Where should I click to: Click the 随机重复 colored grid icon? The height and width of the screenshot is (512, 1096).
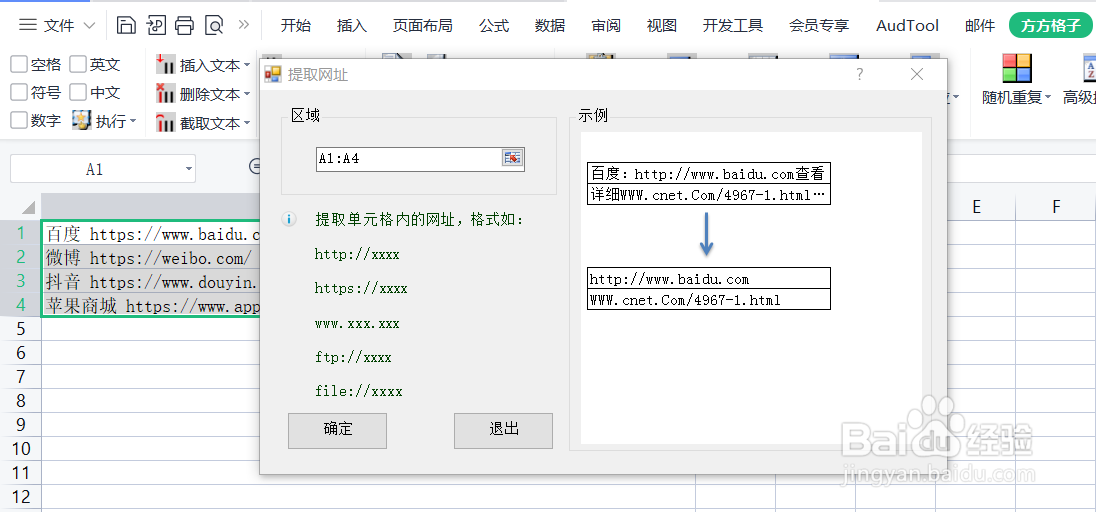point(1016,69)
